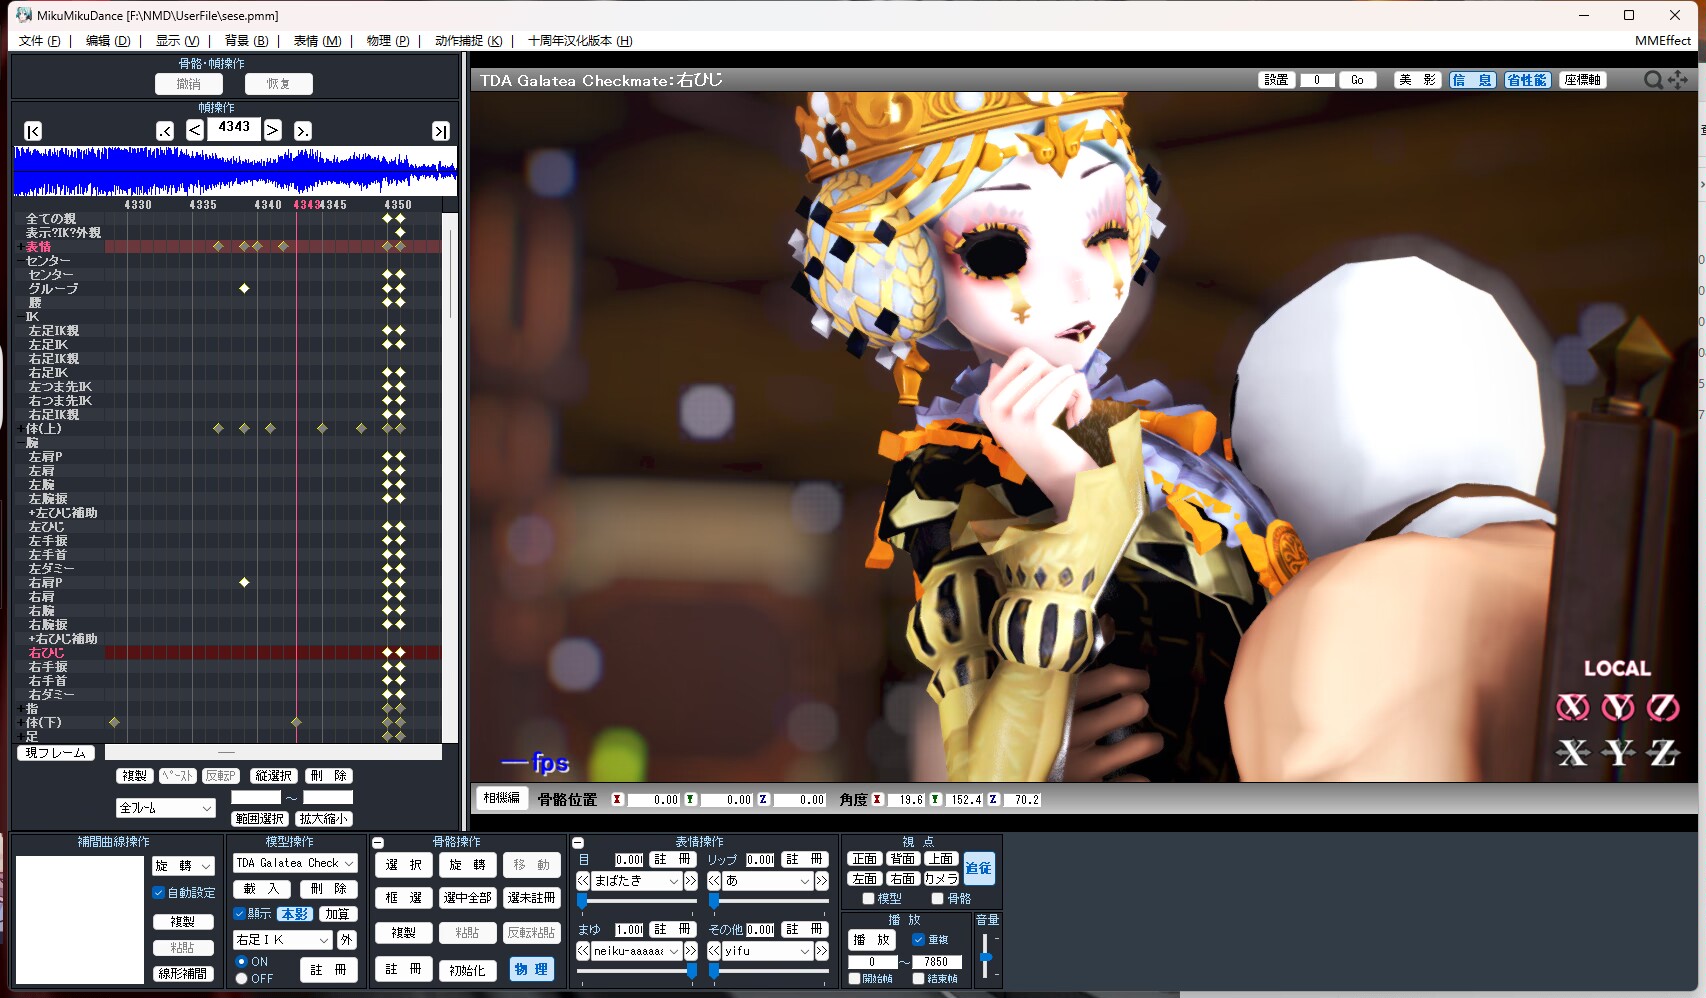Click the 物理 physics button
This screenshot has width=1706, height=998.
(531, 969)
